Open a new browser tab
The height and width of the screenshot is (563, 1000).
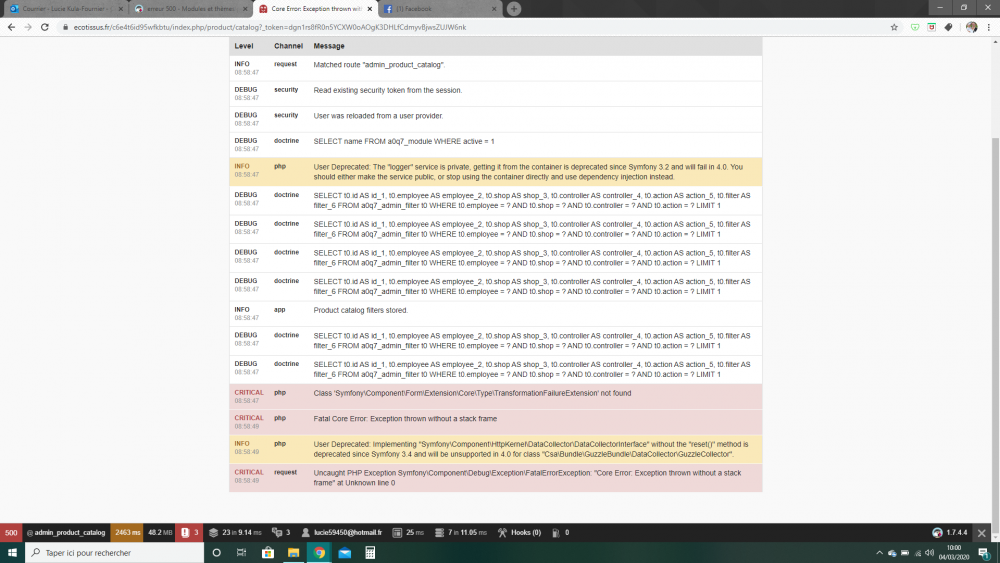[514, 9]
